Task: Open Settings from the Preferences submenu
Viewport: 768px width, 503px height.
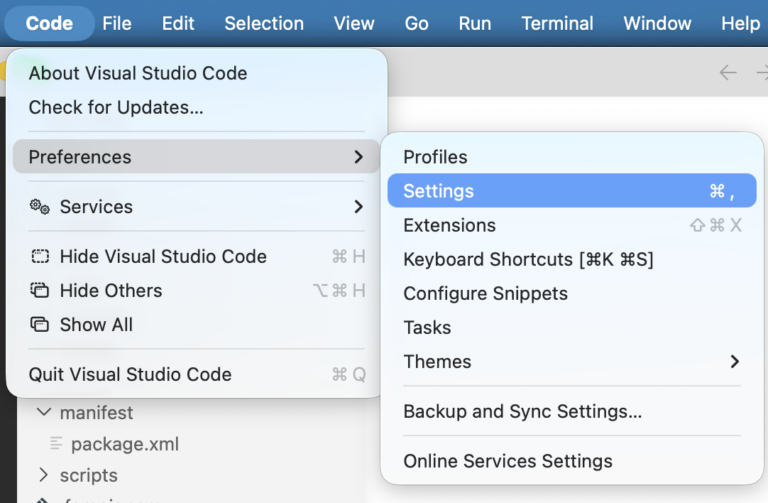Action: click(572, 191)
